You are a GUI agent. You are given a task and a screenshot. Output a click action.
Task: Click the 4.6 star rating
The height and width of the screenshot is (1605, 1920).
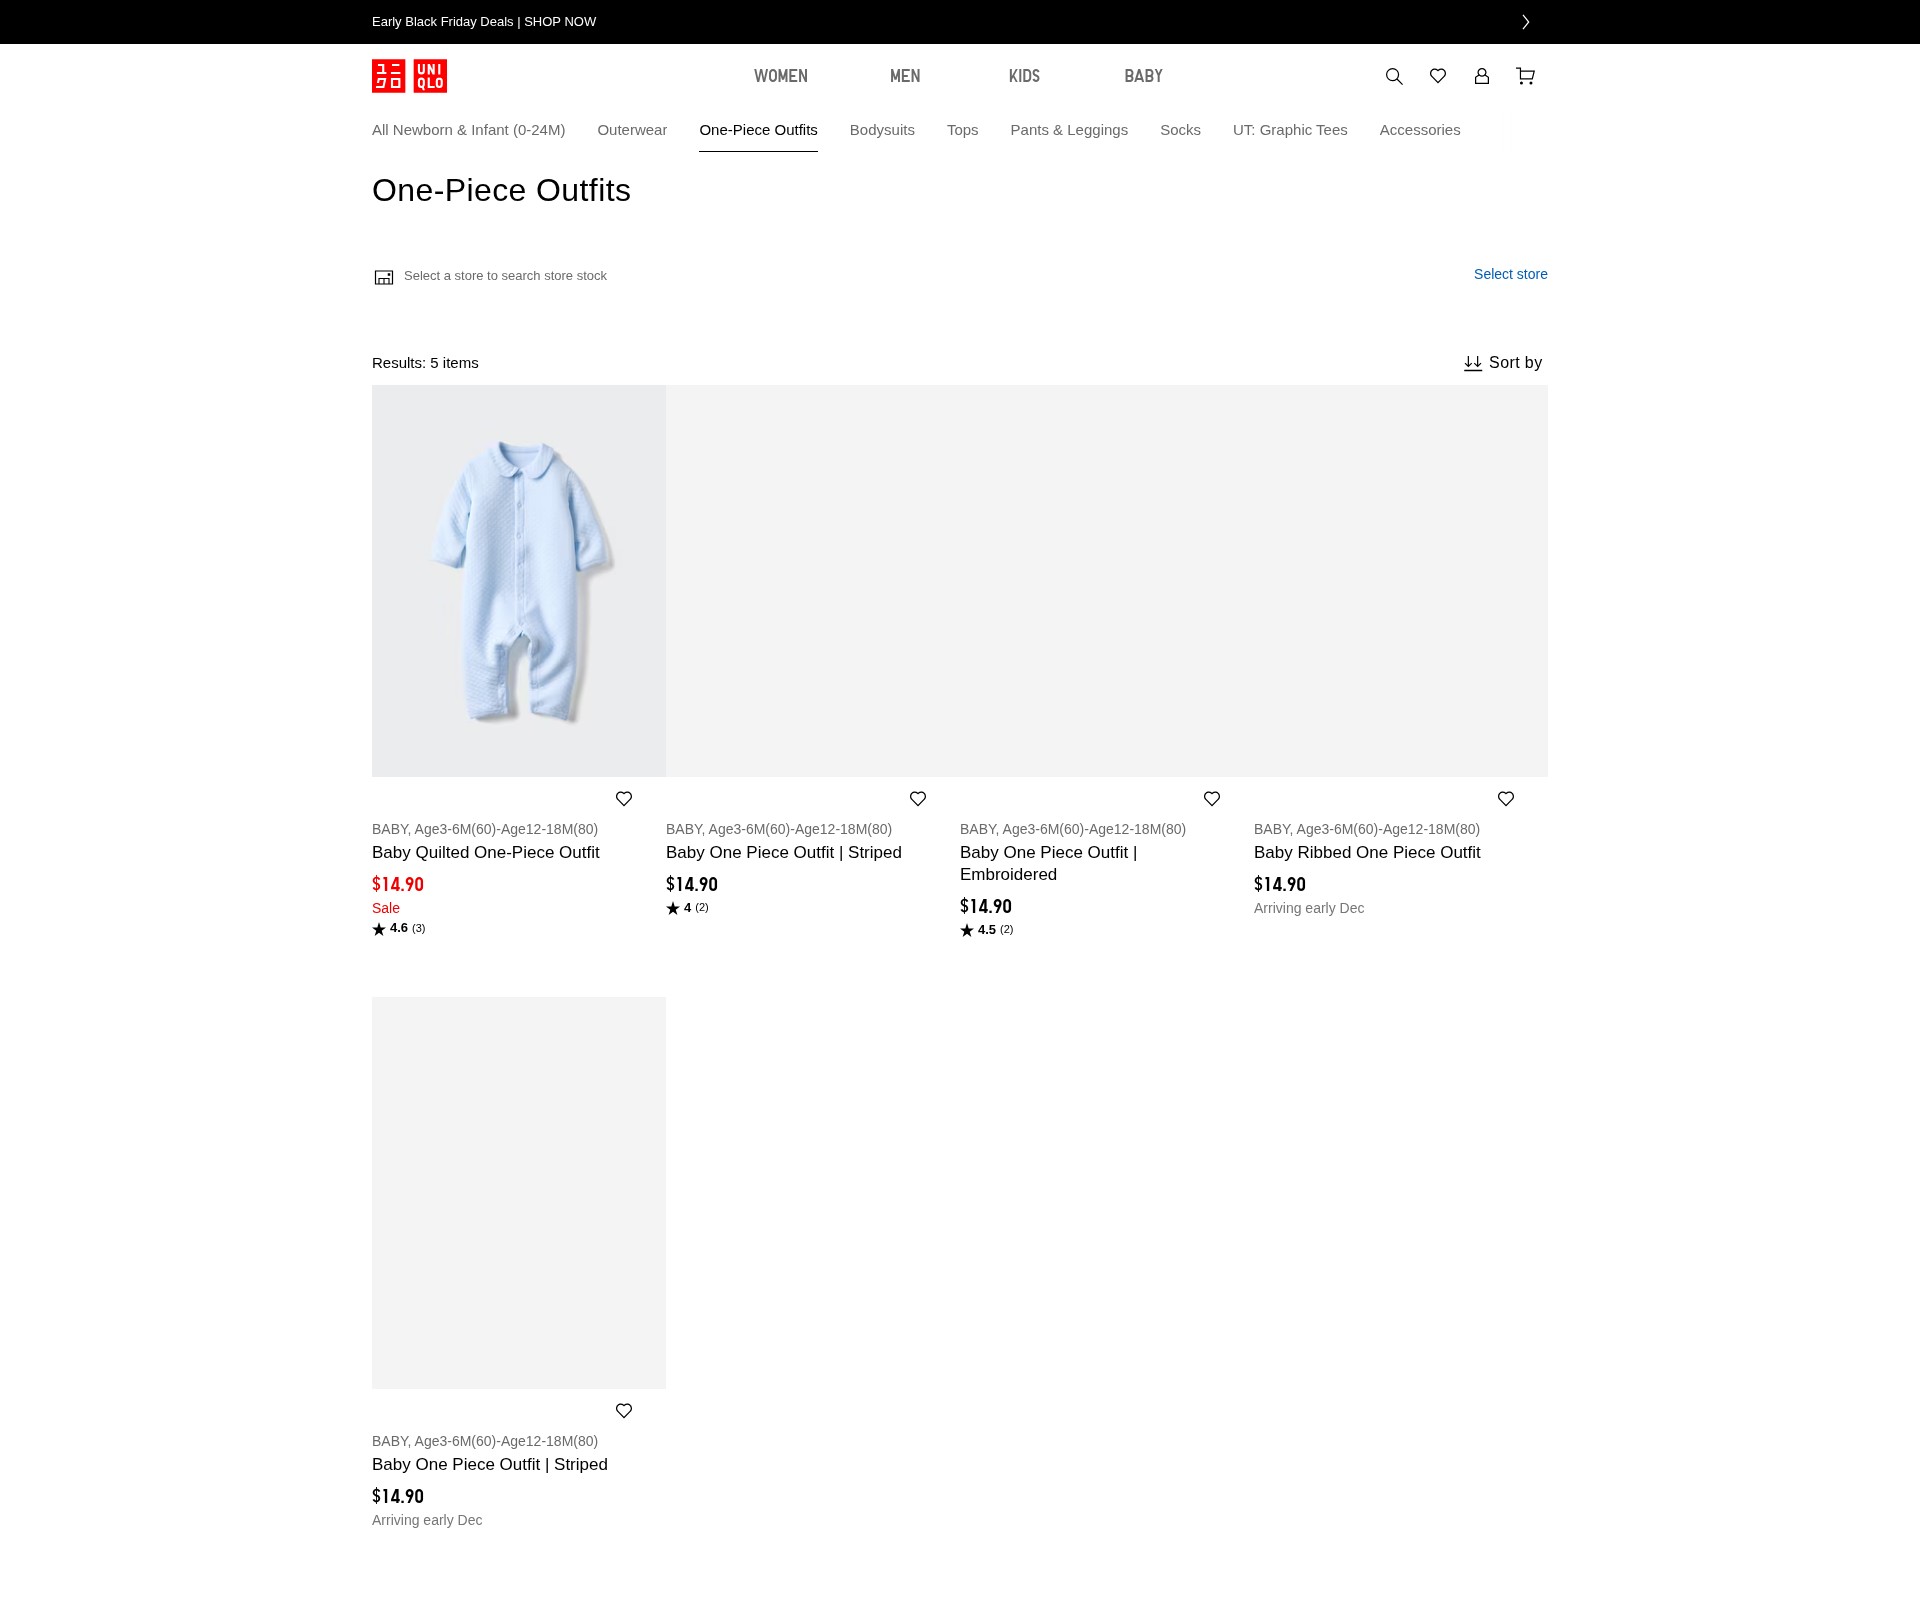tap(399, 929)
